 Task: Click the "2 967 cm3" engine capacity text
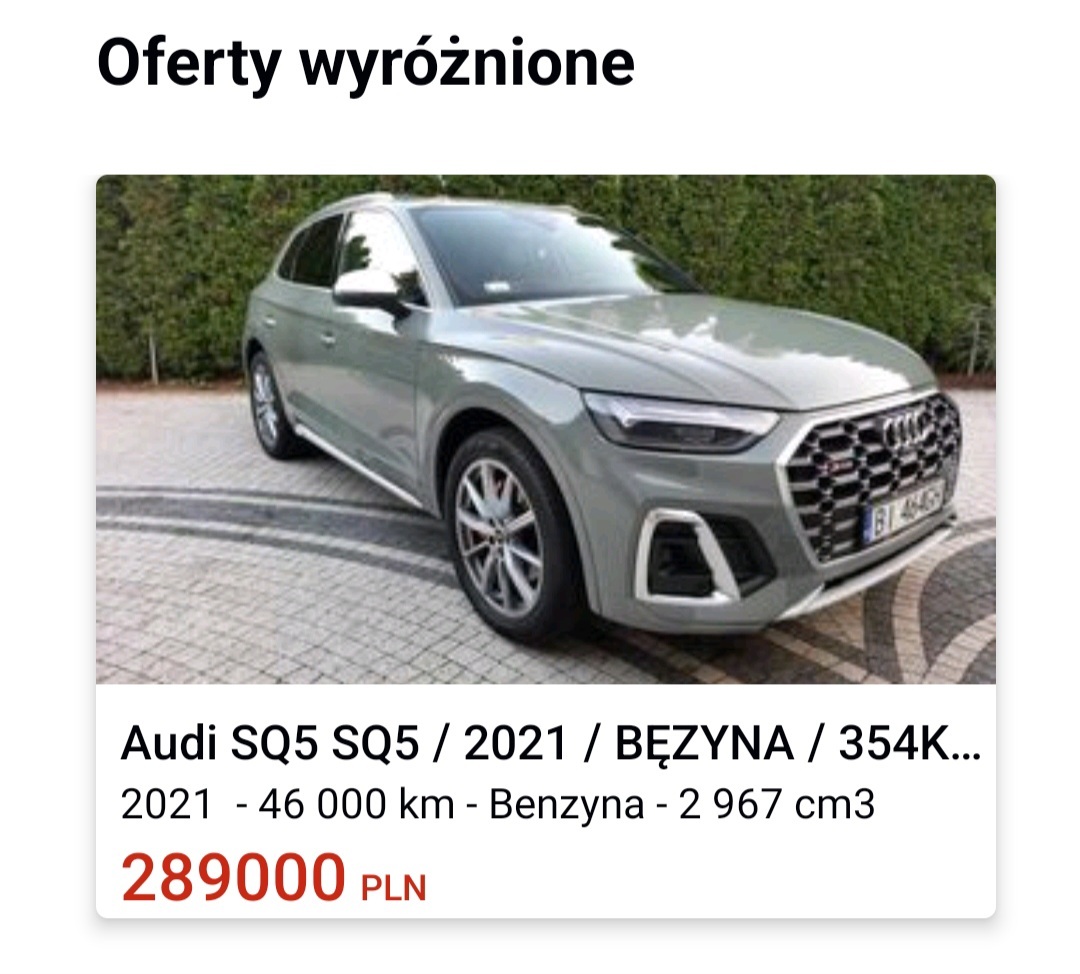(x=777, y=805)
